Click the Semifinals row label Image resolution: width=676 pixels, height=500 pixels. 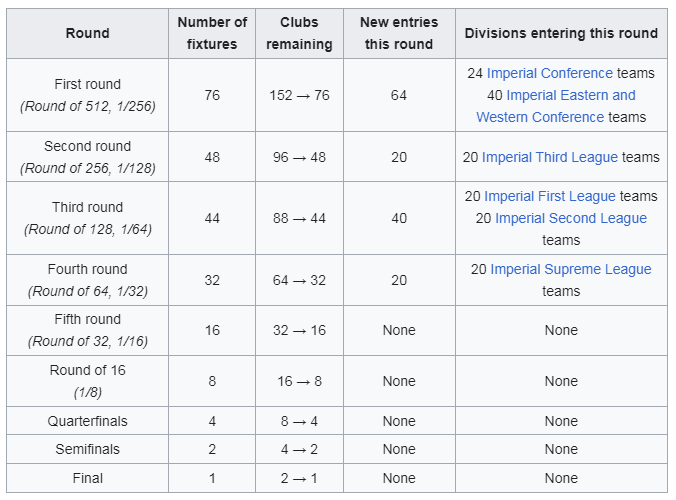pos(88,449)
